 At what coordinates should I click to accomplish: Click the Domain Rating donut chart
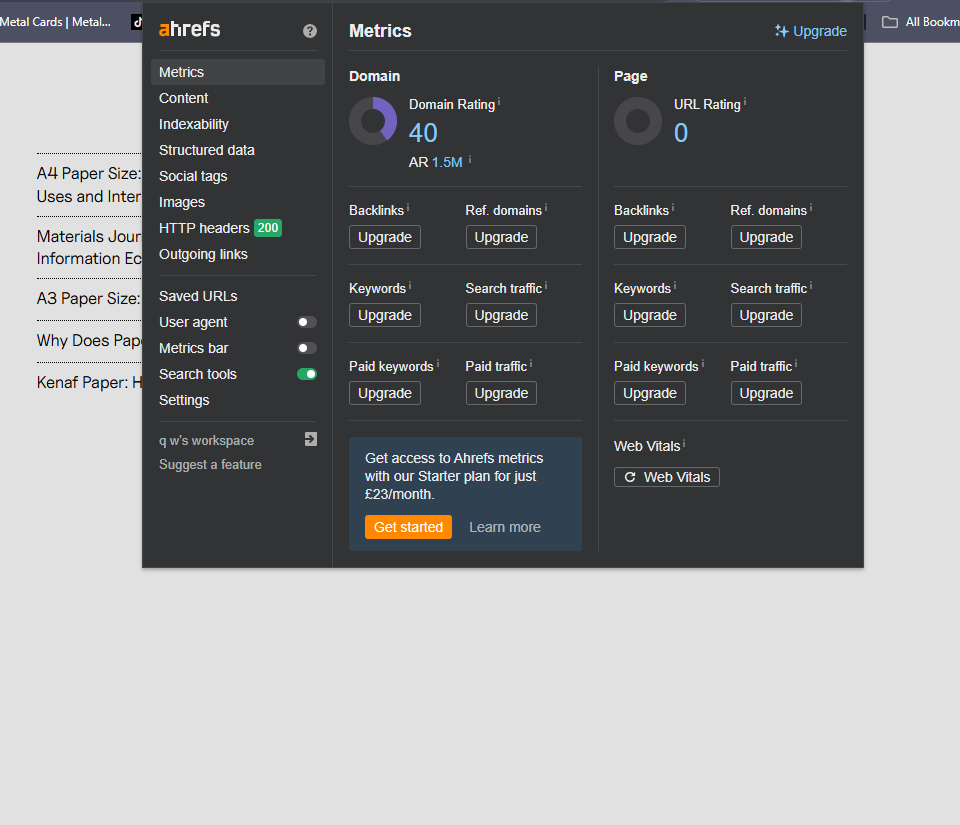373,121
